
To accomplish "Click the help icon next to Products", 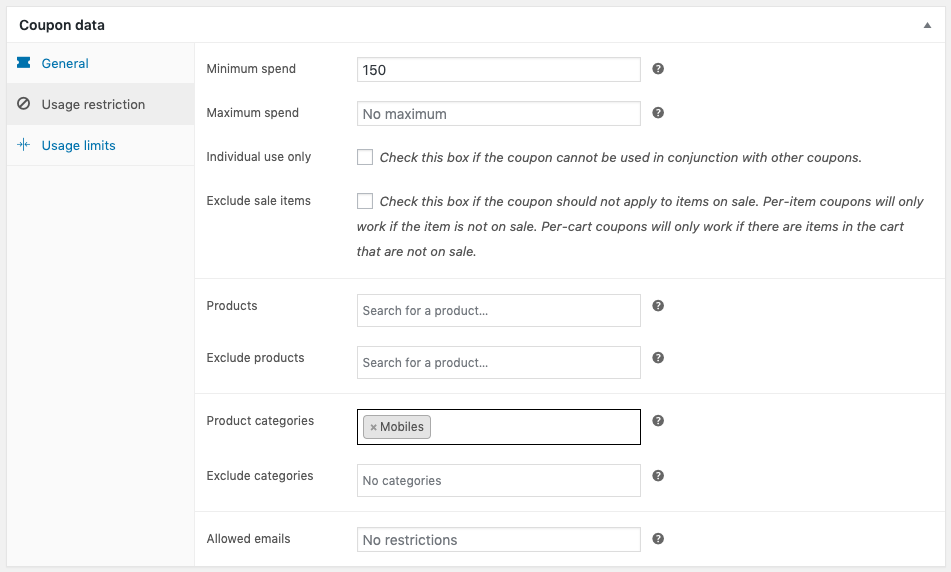I will click(x=658, y=306).
